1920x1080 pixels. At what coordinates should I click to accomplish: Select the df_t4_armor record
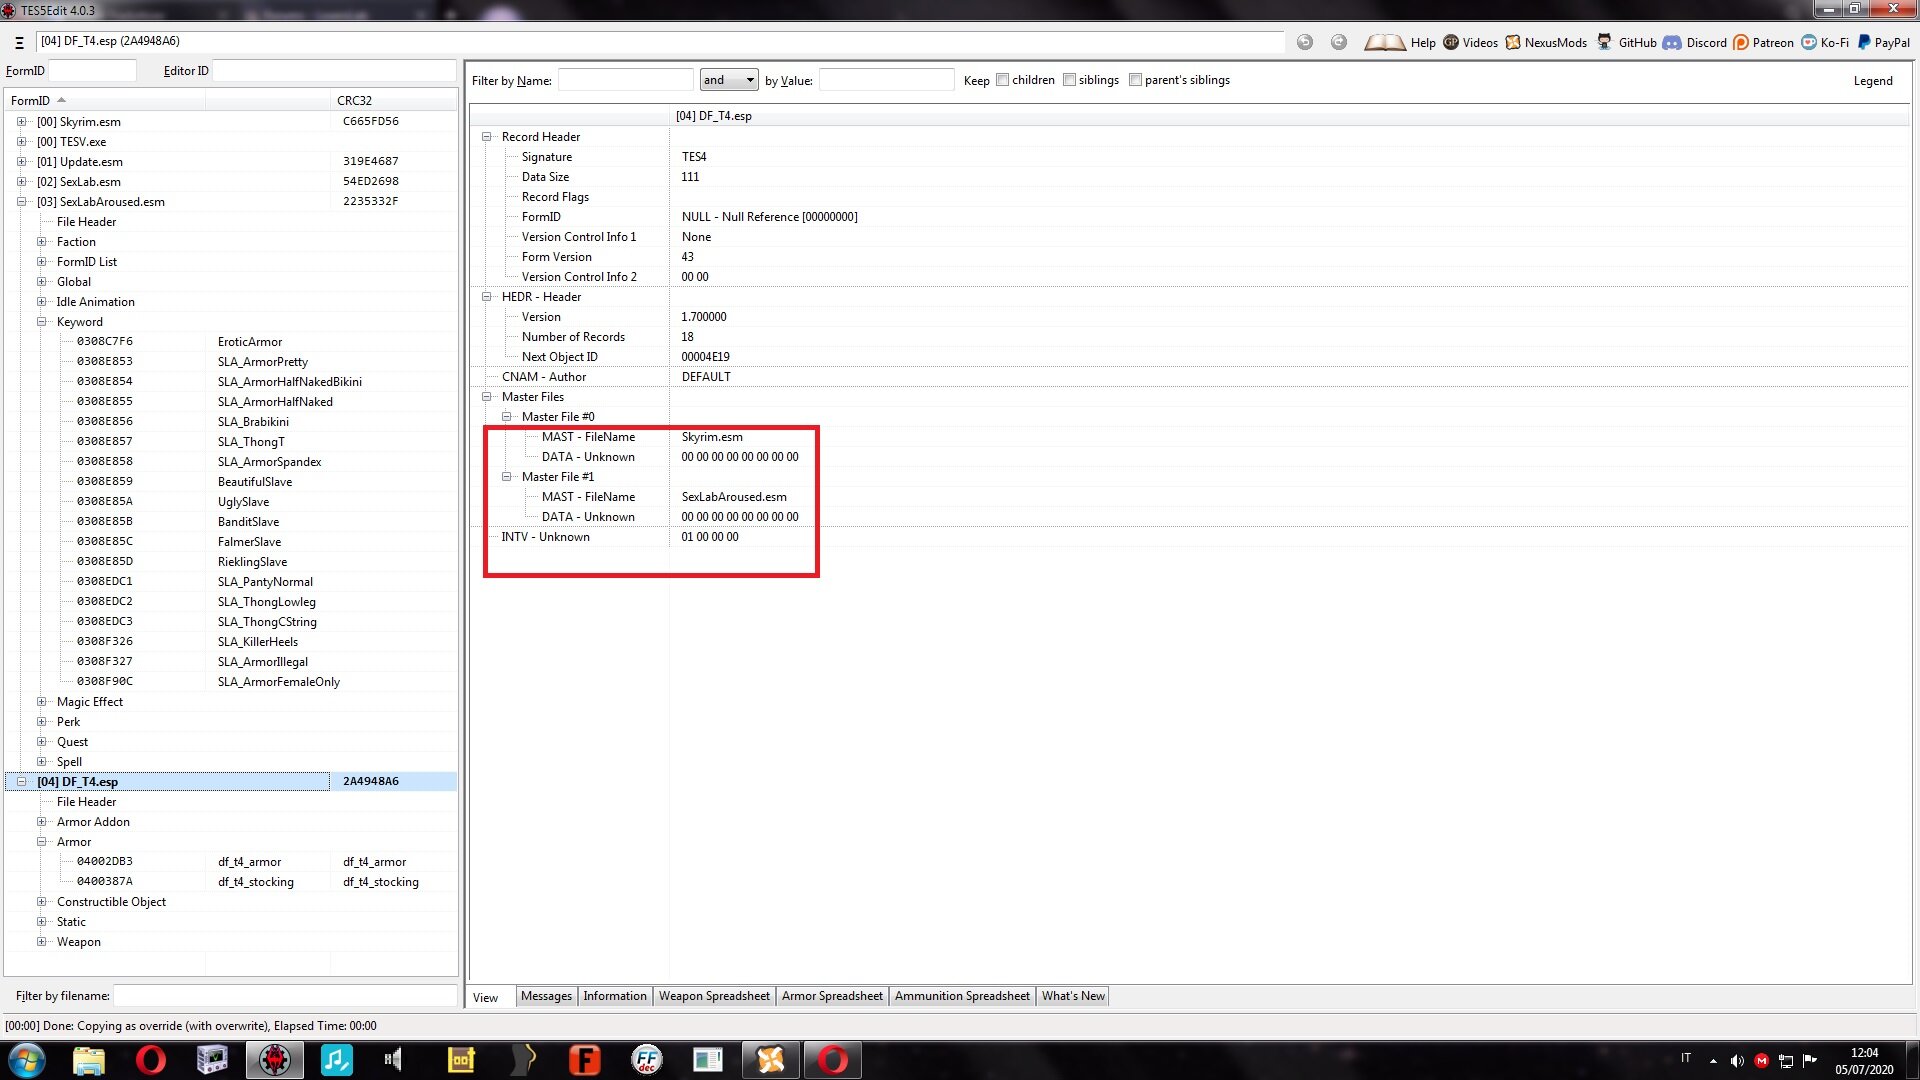pyautogui.click(x=249, y=862)
